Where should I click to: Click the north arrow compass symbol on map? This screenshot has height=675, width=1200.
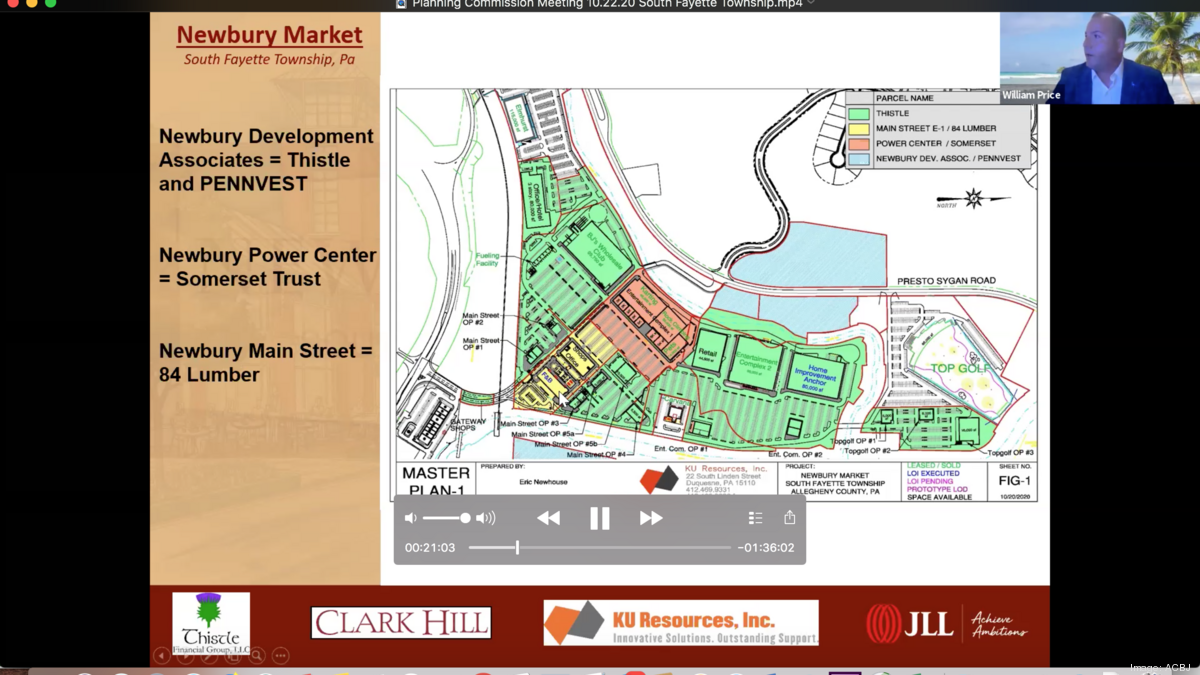click(x=972, y=197)
